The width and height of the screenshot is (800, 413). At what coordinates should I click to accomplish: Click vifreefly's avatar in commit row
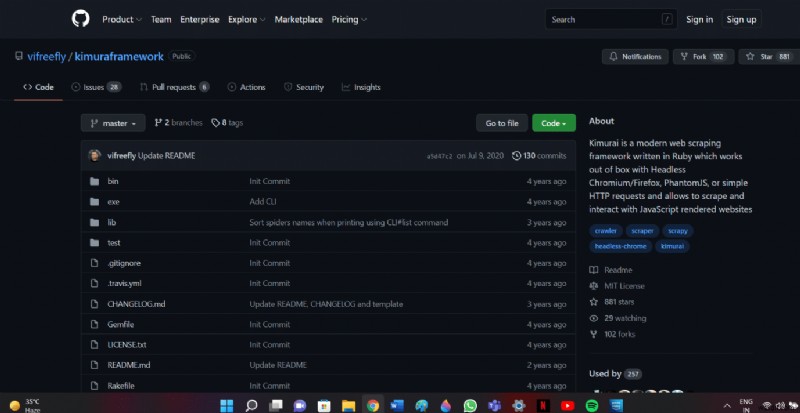[94, 156]
